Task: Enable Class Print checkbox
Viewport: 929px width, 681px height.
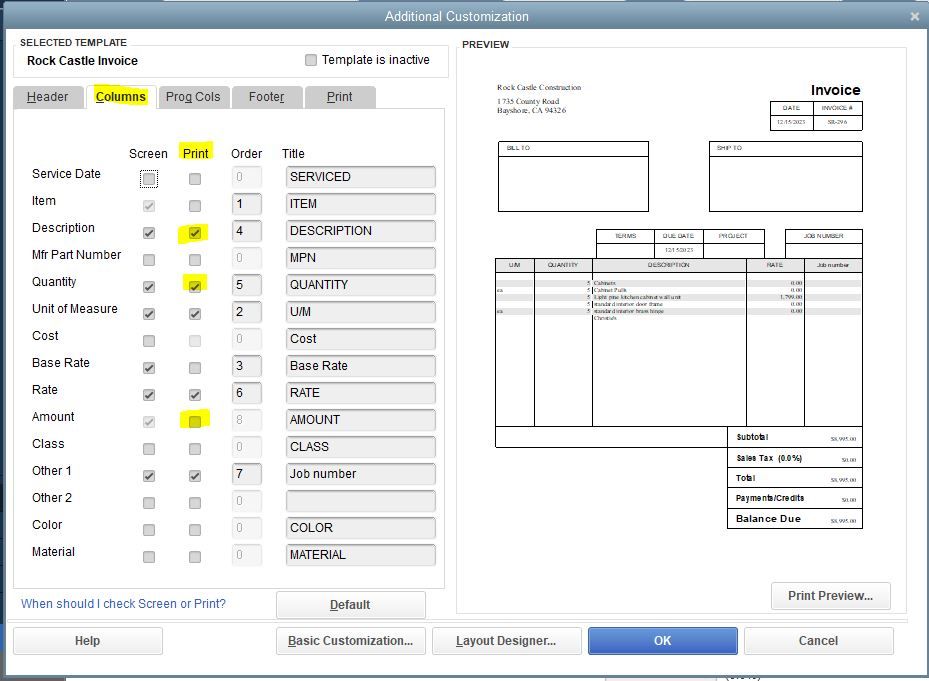Action: click(x=194, y=449)
